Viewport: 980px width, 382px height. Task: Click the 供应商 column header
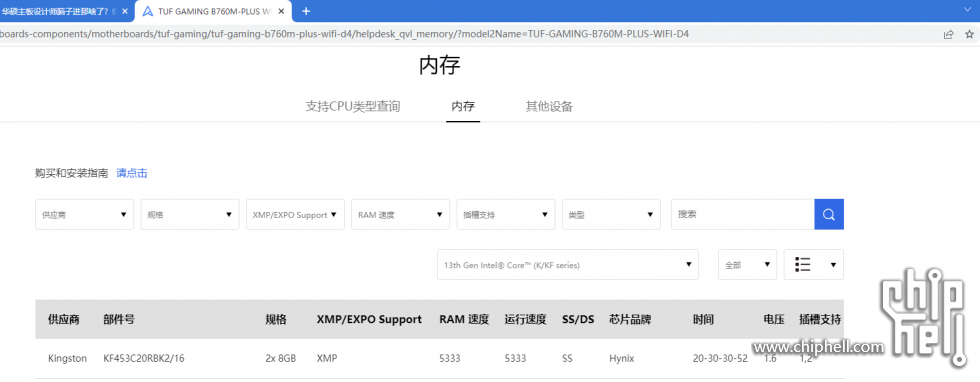(x=64, y=319)
